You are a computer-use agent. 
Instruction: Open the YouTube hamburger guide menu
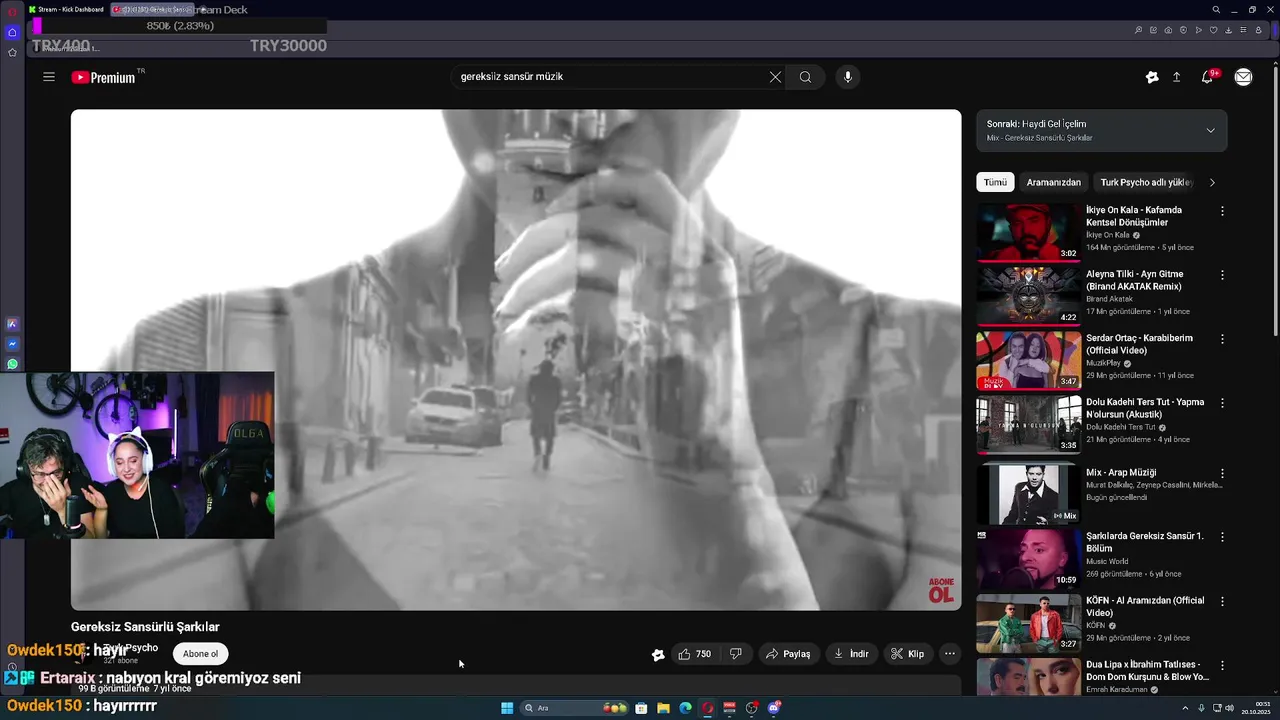coord(49,77)
